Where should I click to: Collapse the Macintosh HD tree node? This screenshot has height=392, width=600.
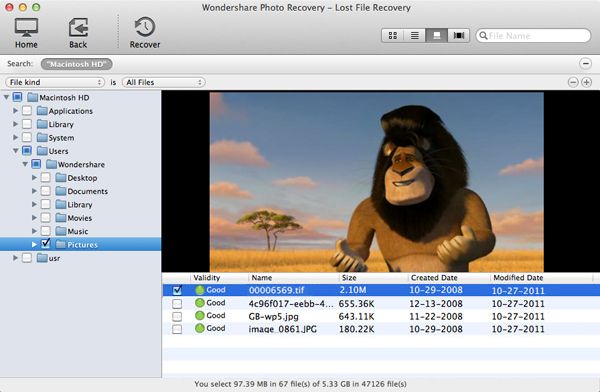(x=6, y=97)
